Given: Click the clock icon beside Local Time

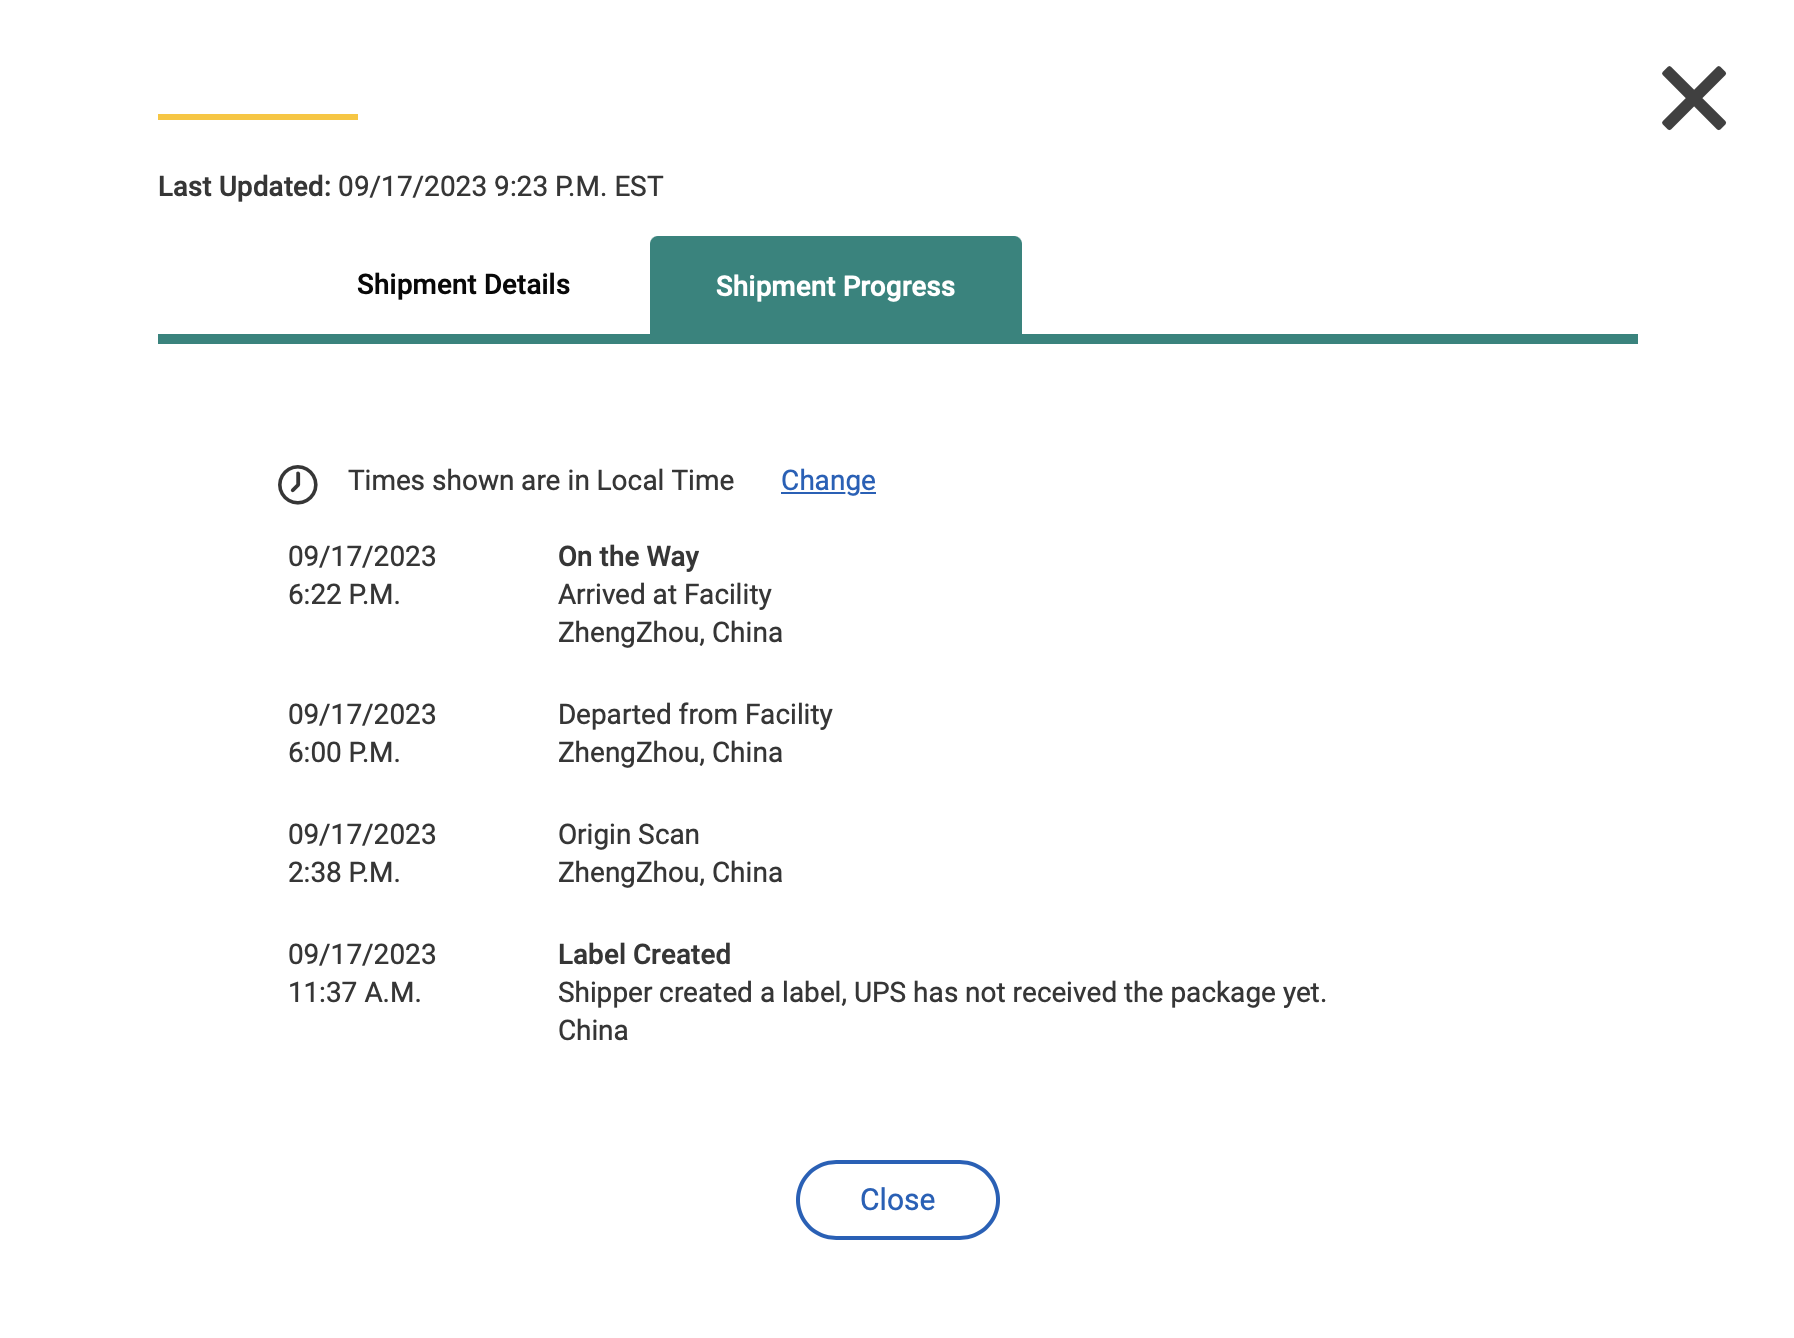Looking at the screenshot, I should click(297, 484).
